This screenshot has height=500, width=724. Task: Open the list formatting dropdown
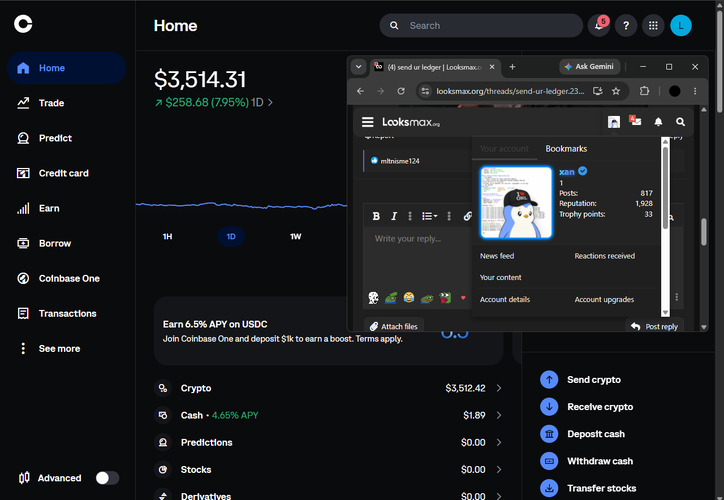(429, 216)
